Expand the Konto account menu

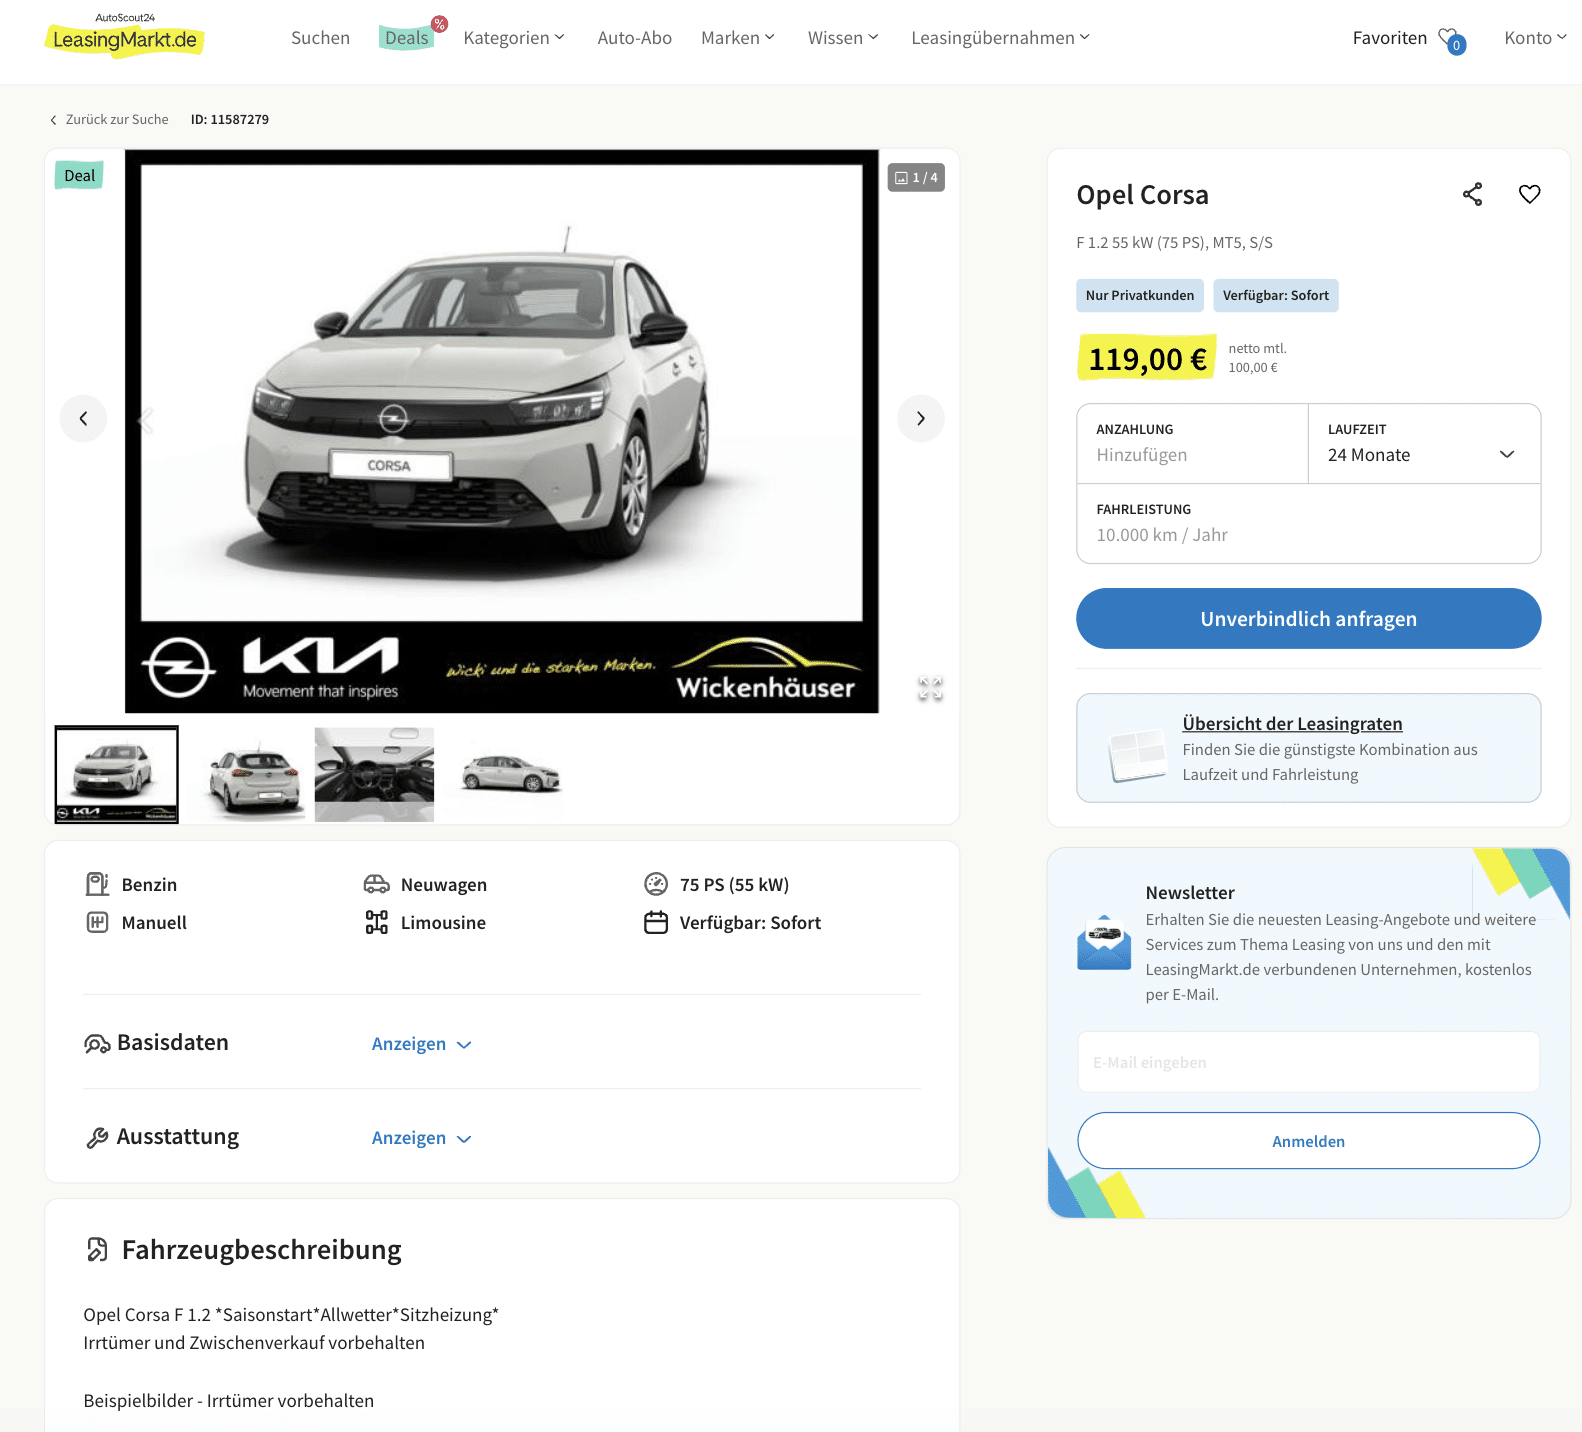click(x=1535, y=38)
